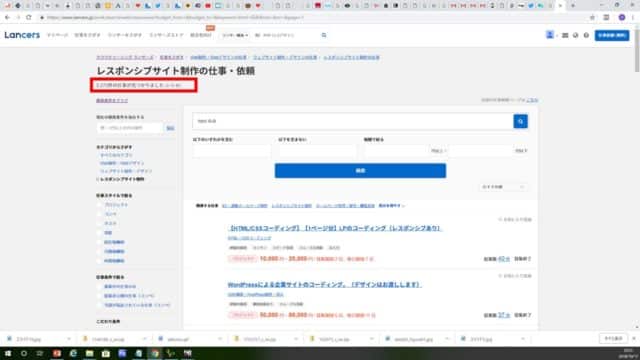Screen dimensions: 640x360
Task: Open the messages envelope icon
Action: [x=565, y=36]
